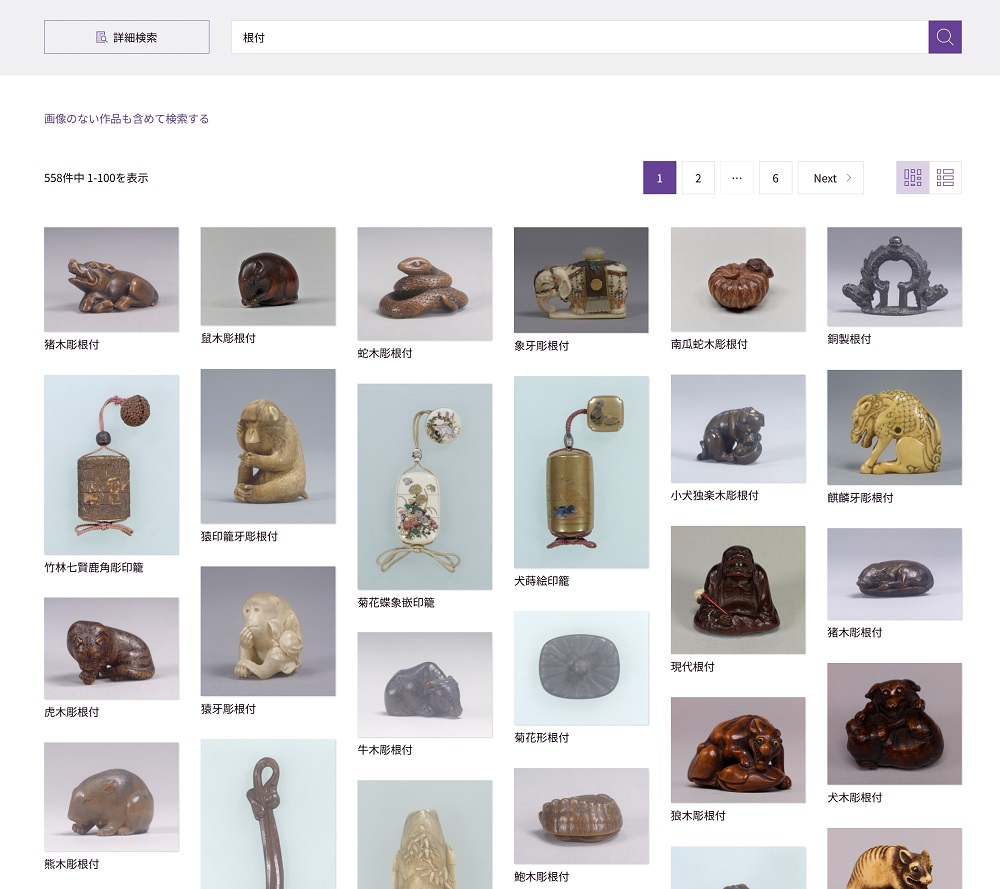Click the 狼木彫根付 title text
1000x889 pixels.
[698, 815]
